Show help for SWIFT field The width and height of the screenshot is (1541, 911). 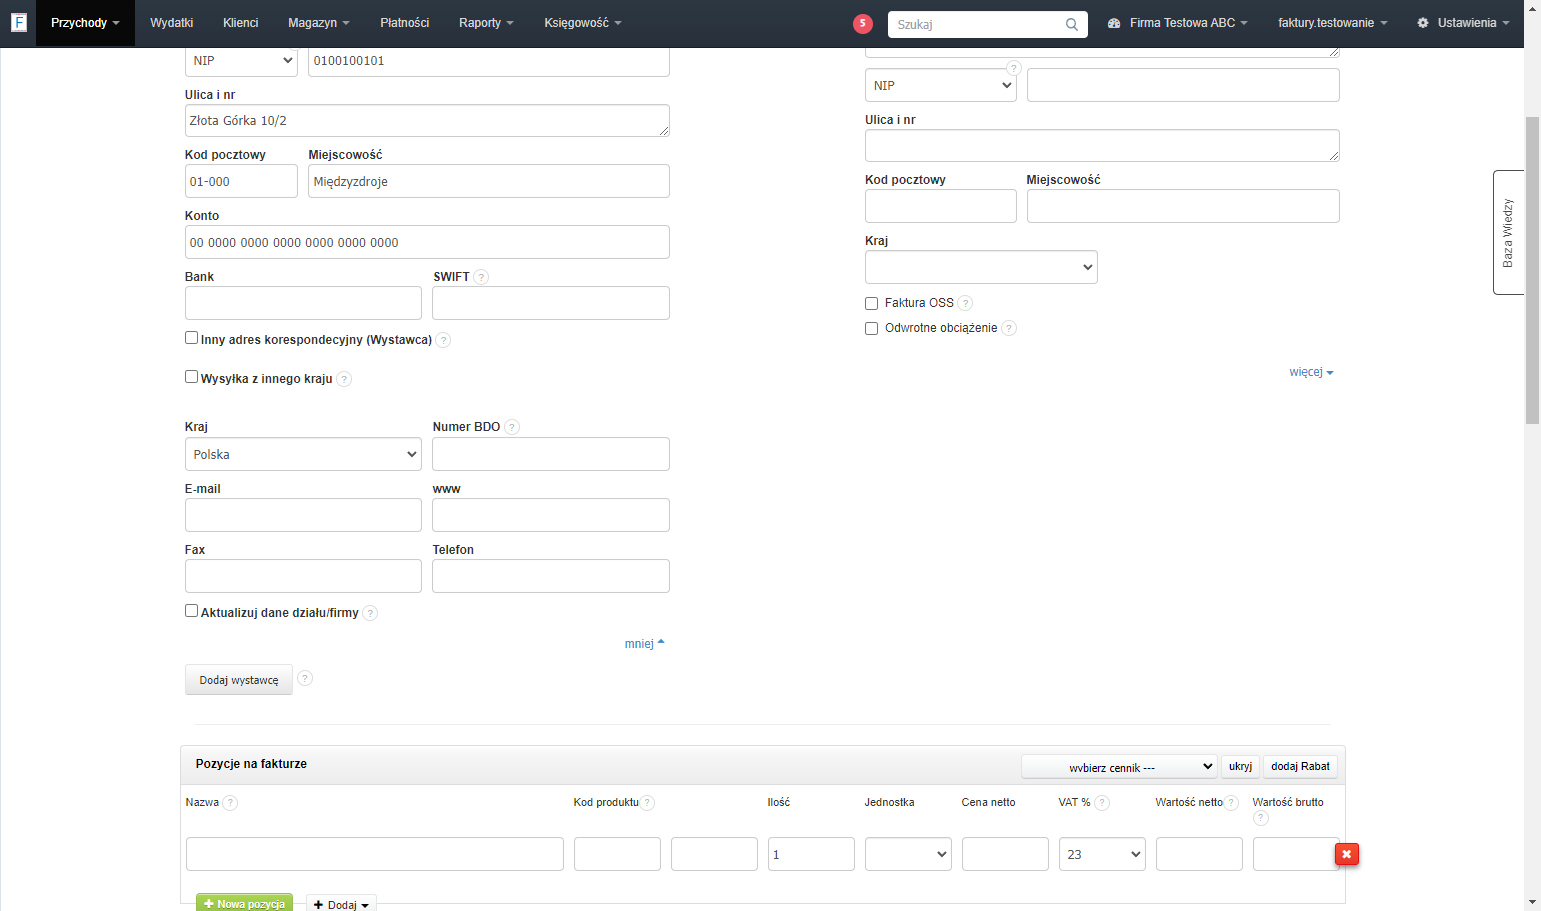click(x=482, y=277)
